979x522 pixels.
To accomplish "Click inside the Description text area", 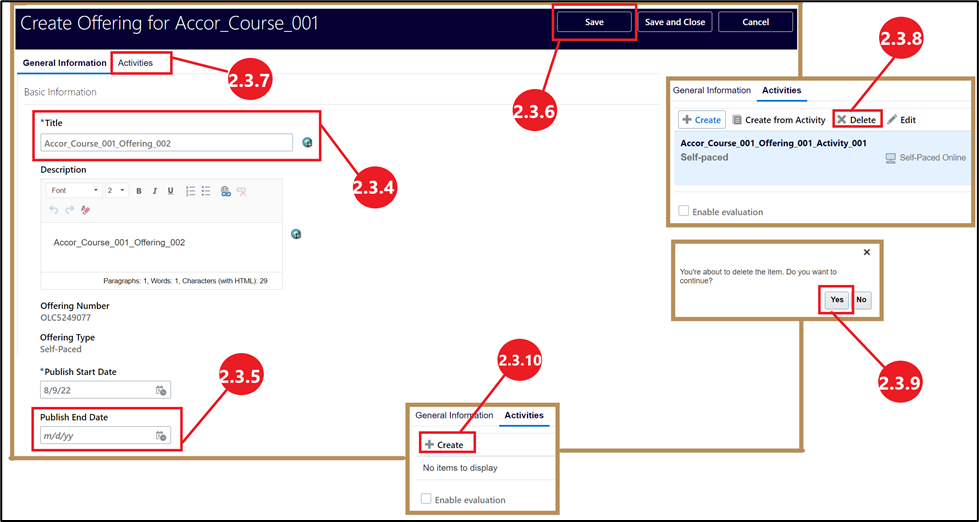I will 161,247.
